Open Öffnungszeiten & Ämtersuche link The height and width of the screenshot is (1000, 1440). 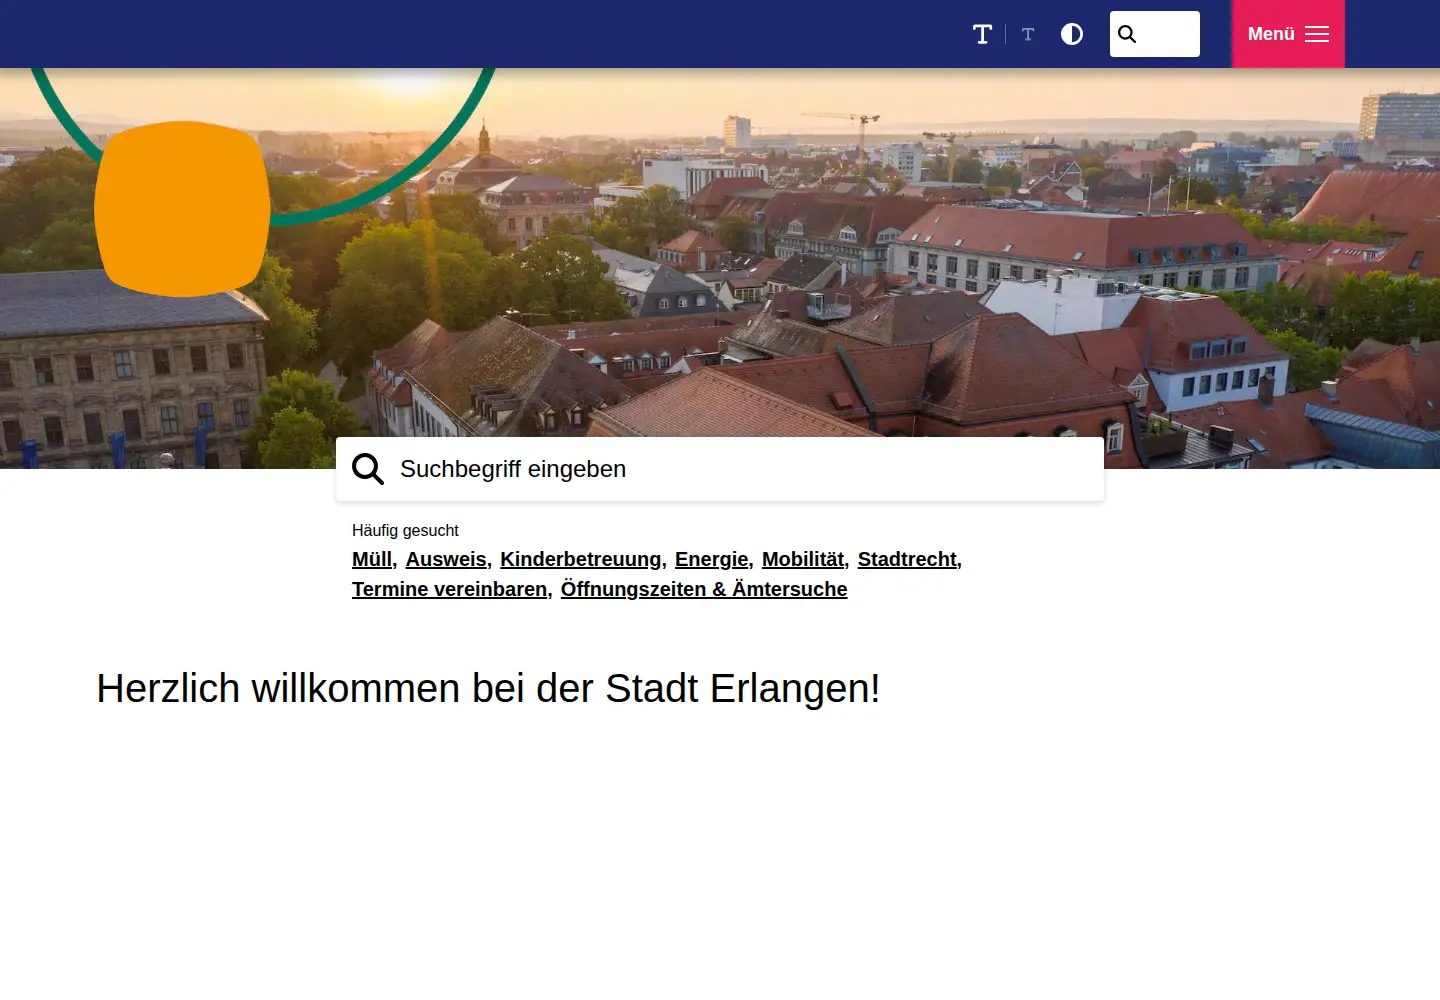coord(704,589)
